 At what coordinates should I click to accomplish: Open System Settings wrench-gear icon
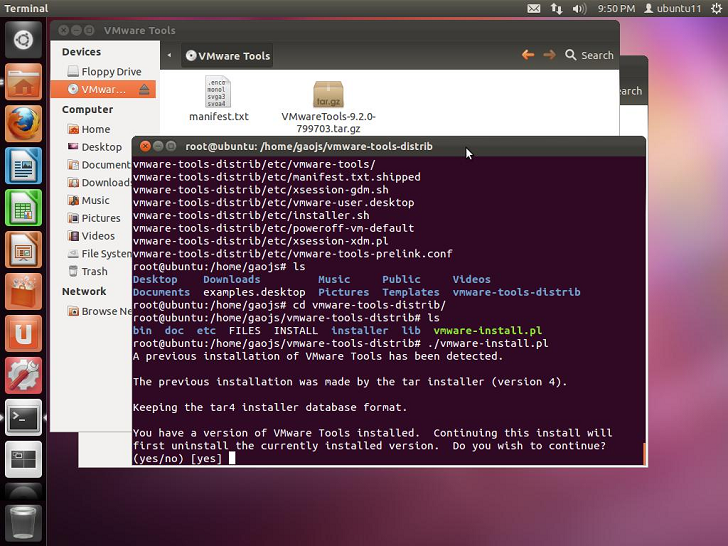[x=23, y=375]
